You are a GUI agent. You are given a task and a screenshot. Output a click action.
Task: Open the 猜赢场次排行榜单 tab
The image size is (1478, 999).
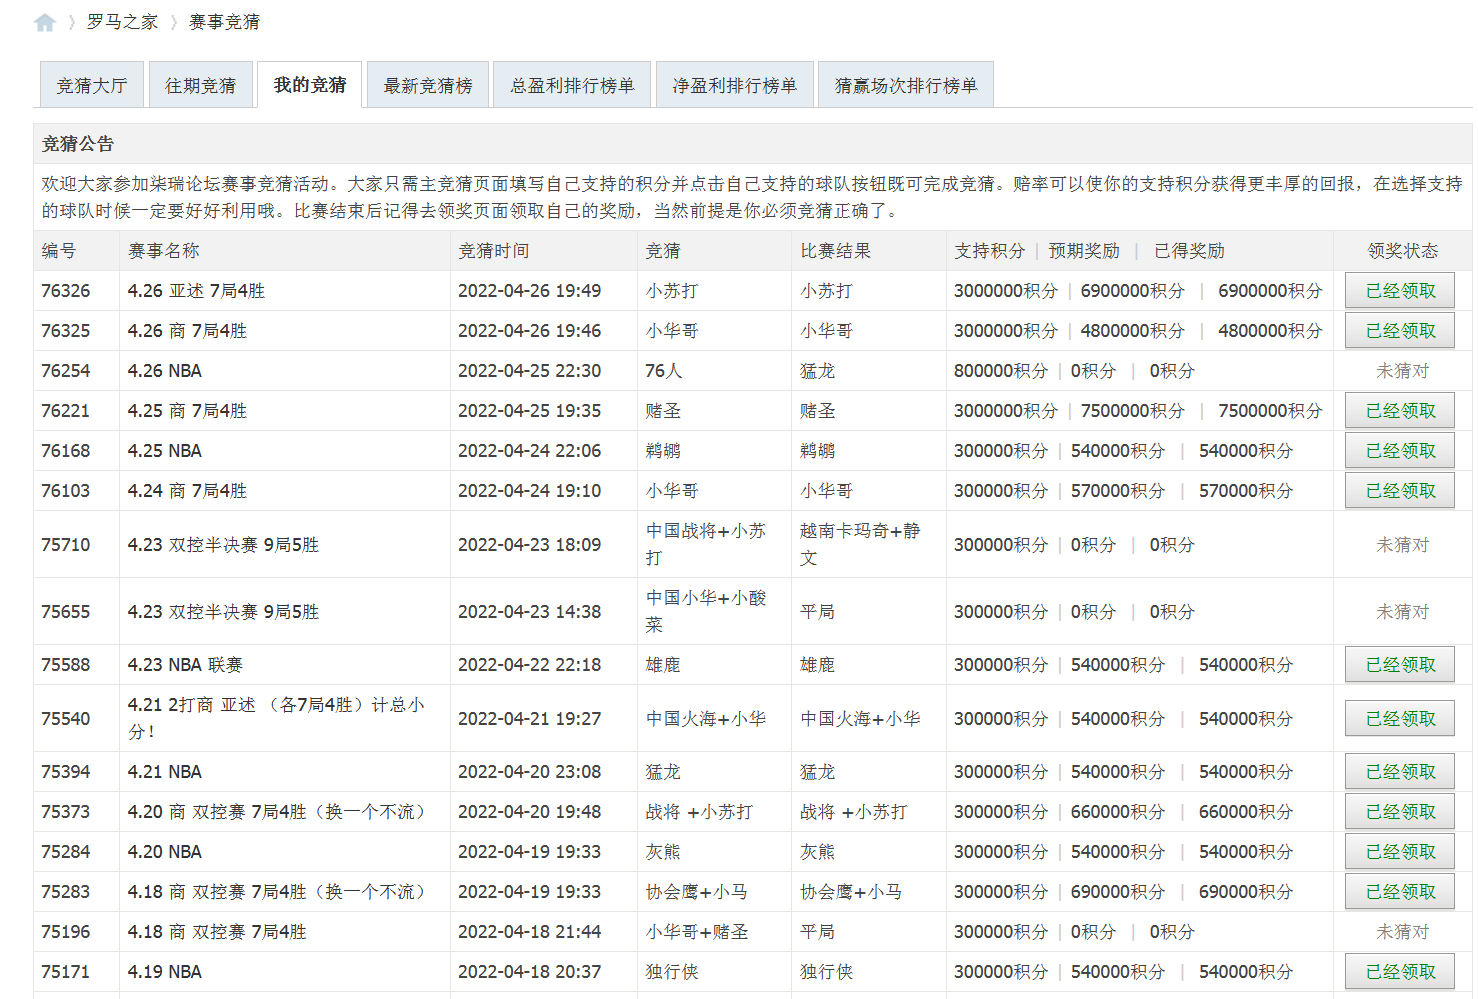coord(905,86)
